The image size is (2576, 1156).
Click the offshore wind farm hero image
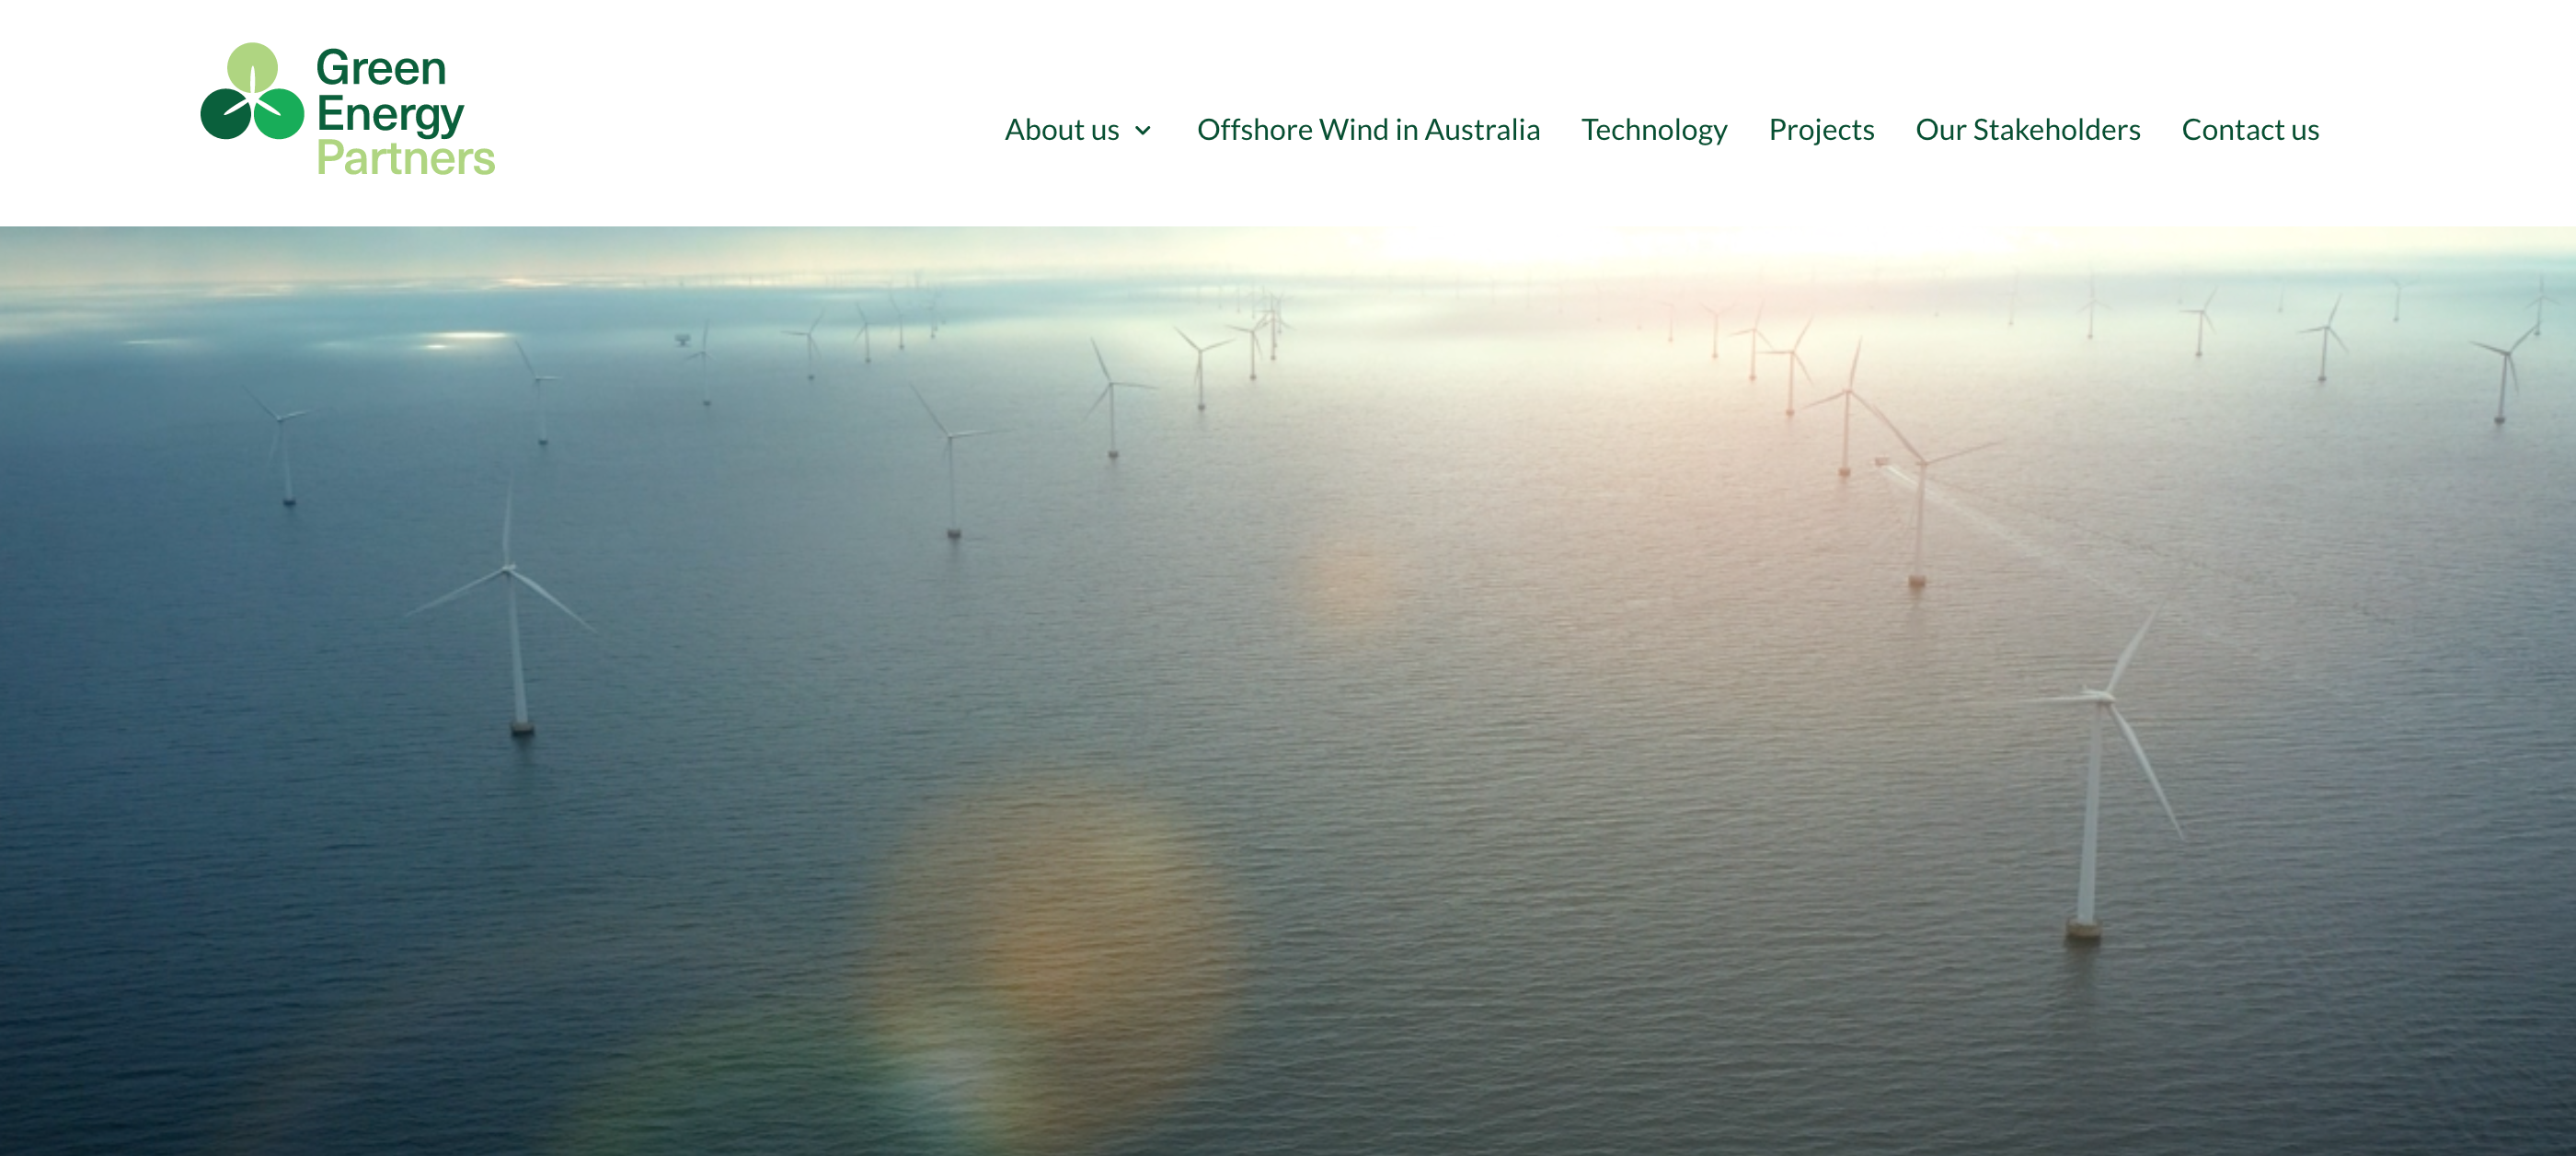point(1288,691)
